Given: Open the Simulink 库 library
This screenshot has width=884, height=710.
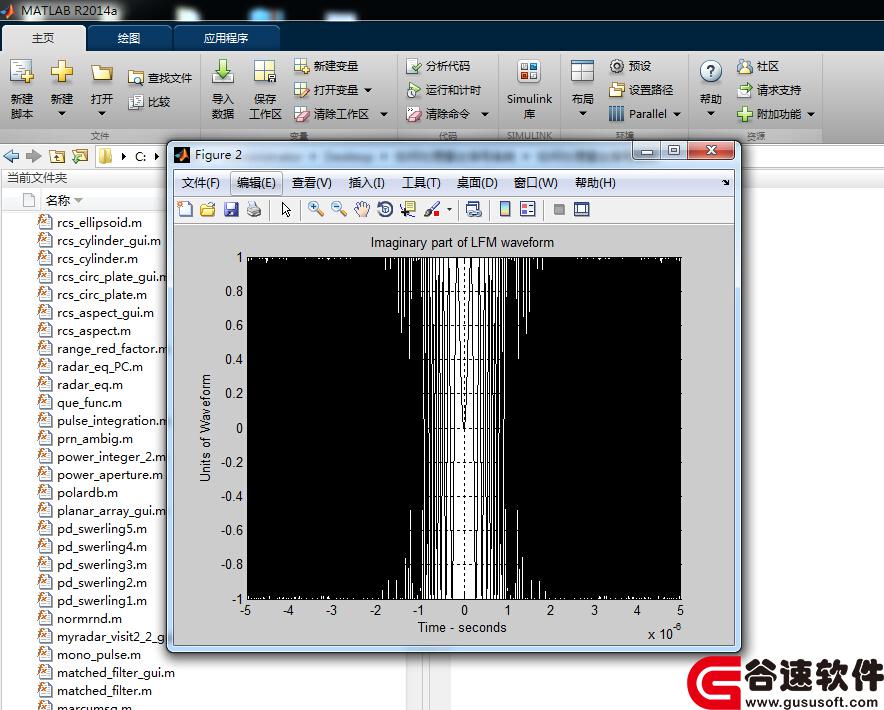Looking at the screenshot, I should click(x=529, y=89).
